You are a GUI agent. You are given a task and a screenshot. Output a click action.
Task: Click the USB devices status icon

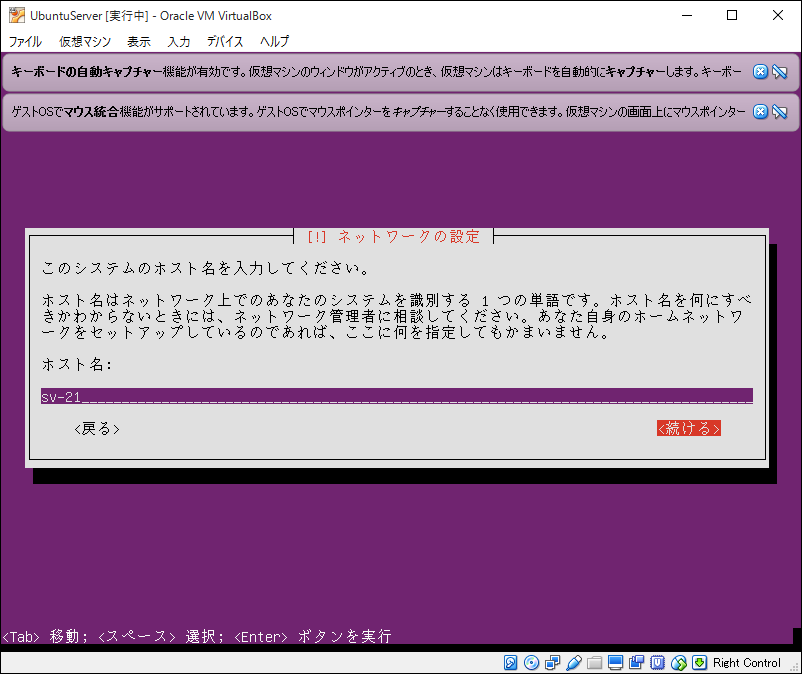point(571,662)
